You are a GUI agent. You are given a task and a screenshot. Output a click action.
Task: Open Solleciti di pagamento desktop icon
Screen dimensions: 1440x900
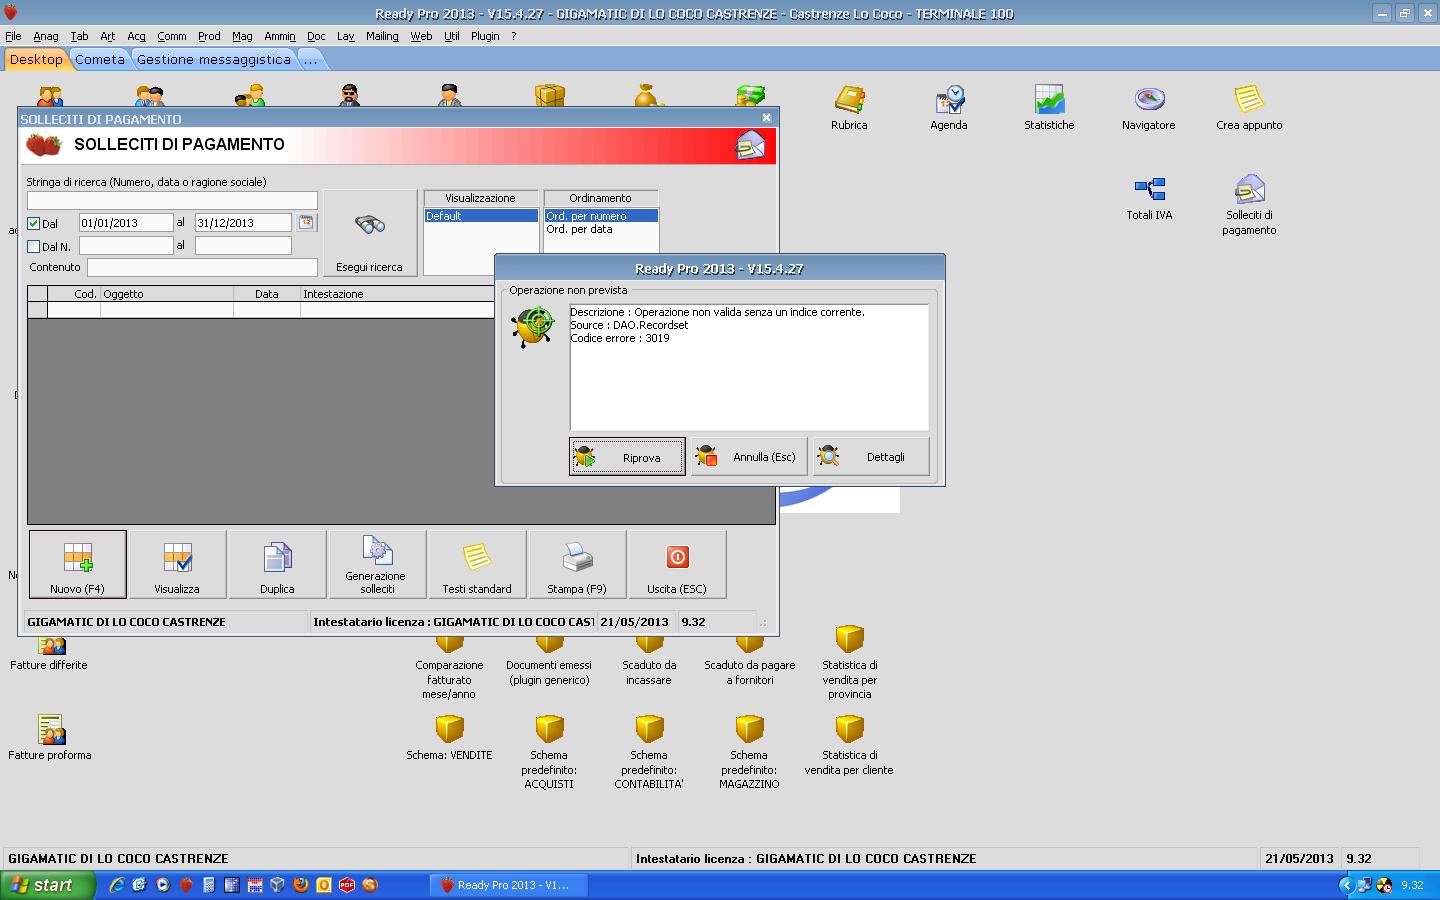point(1249,205)
